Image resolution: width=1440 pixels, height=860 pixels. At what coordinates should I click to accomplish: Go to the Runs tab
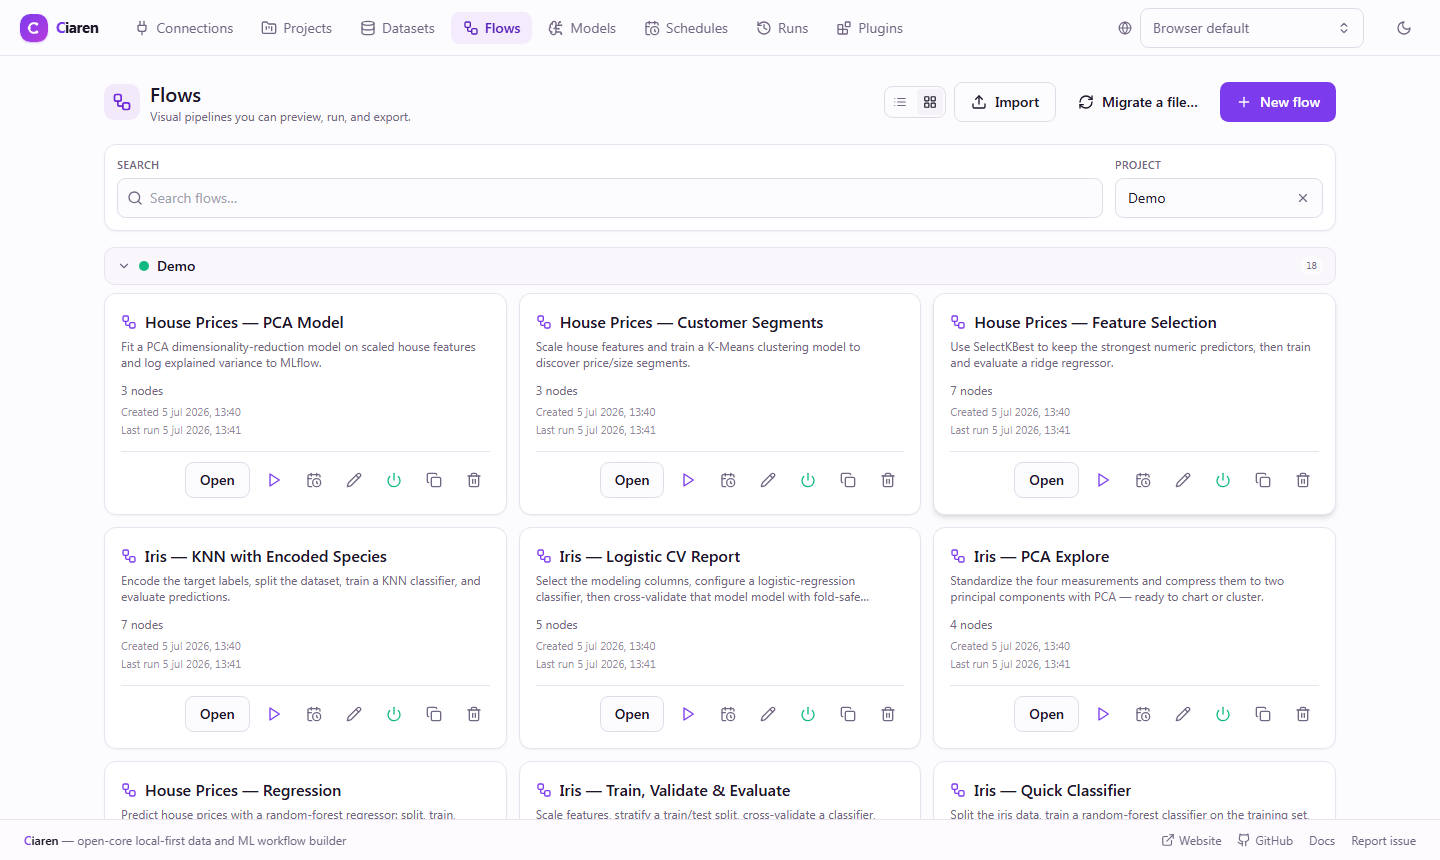click(782, 28)
